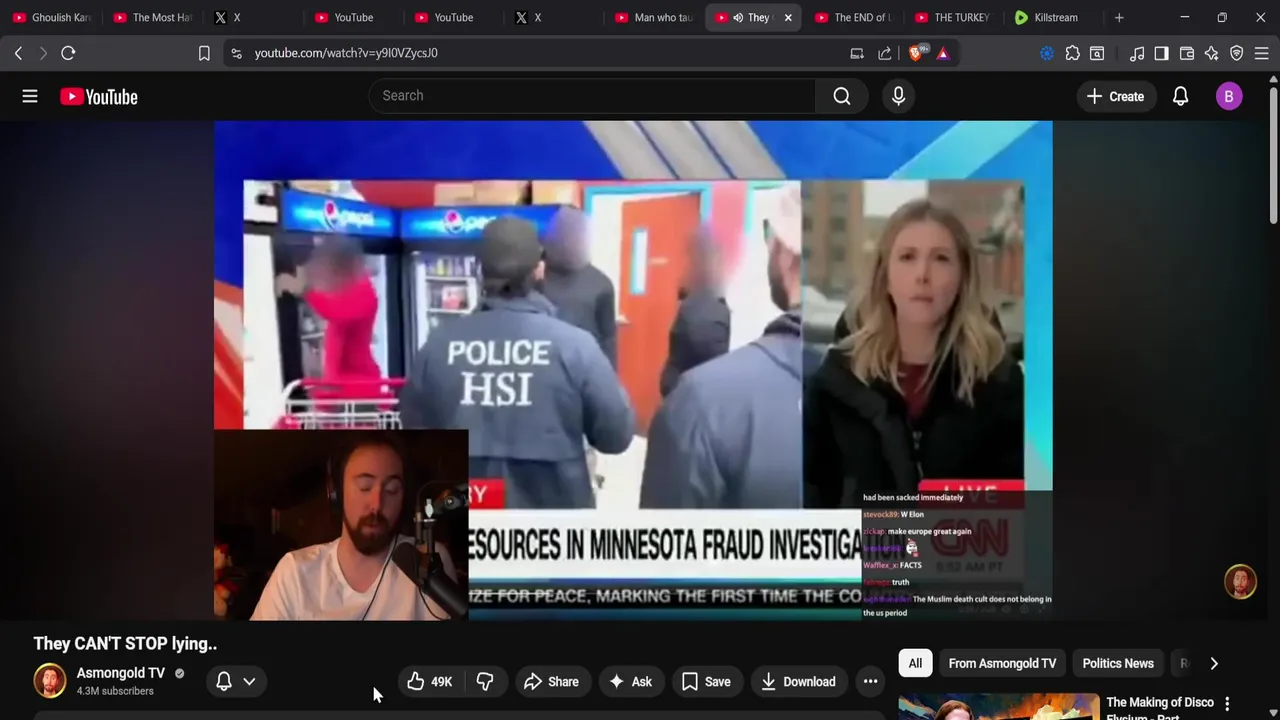This screenshot has height=720, width=1280.
Task: Expand subscription notification options chevron
Action: (249, 682)
